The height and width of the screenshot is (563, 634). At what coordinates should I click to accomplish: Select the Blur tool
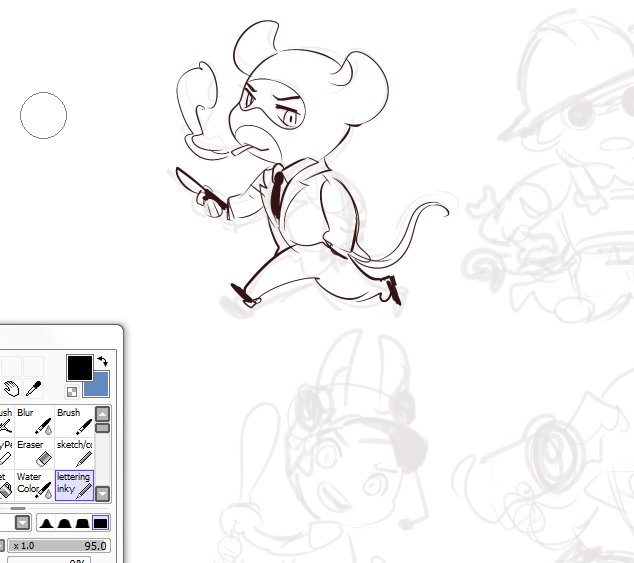[x=34, y=421]
